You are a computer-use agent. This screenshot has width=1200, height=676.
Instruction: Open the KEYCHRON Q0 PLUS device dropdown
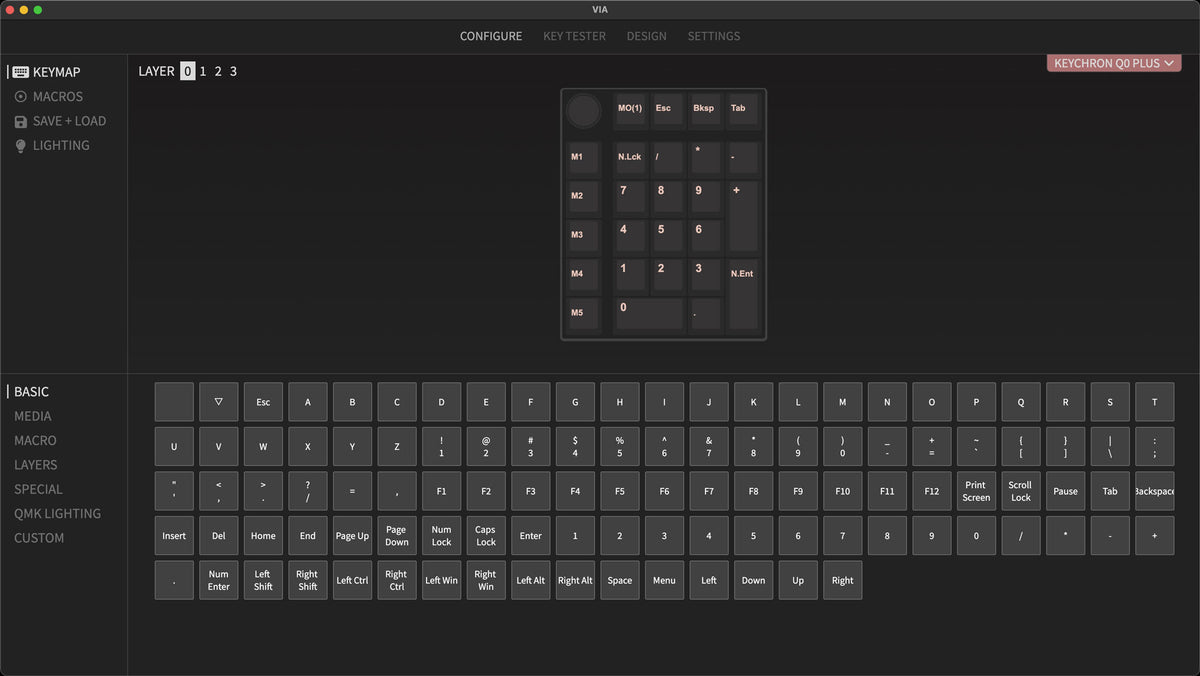coord(1113,62)
